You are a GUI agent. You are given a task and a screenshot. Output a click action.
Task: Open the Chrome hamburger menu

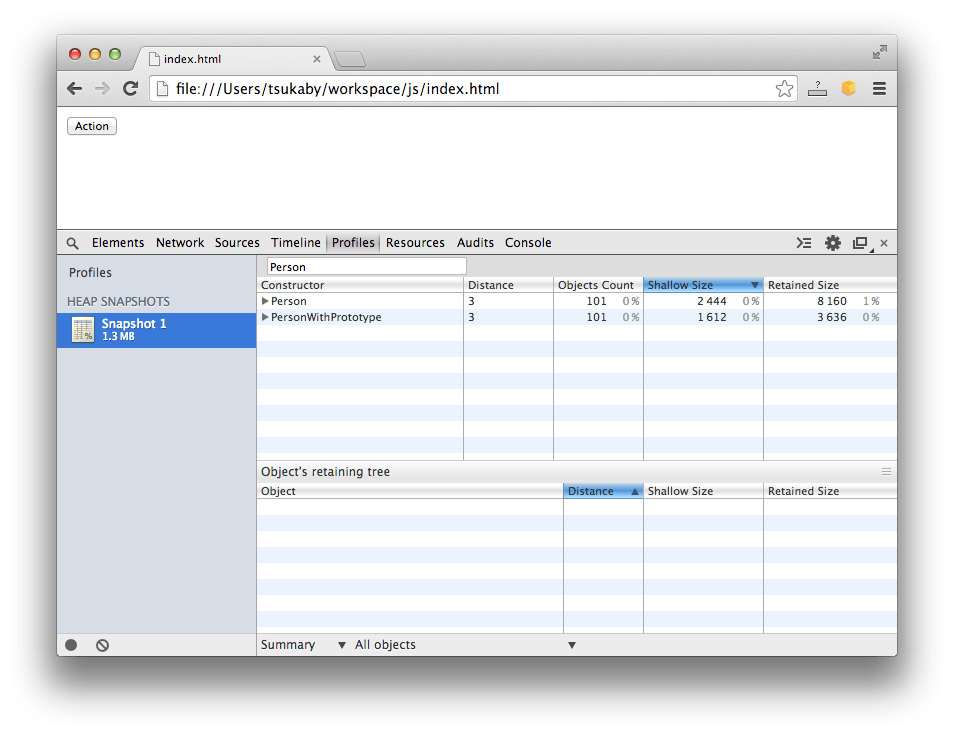(x=879, y=89)
